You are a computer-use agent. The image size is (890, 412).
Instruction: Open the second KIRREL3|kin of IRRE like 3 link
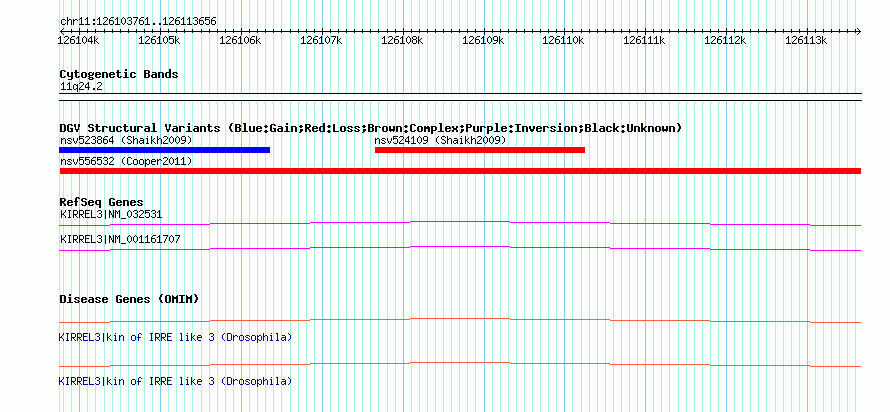(x=175, y=381)
